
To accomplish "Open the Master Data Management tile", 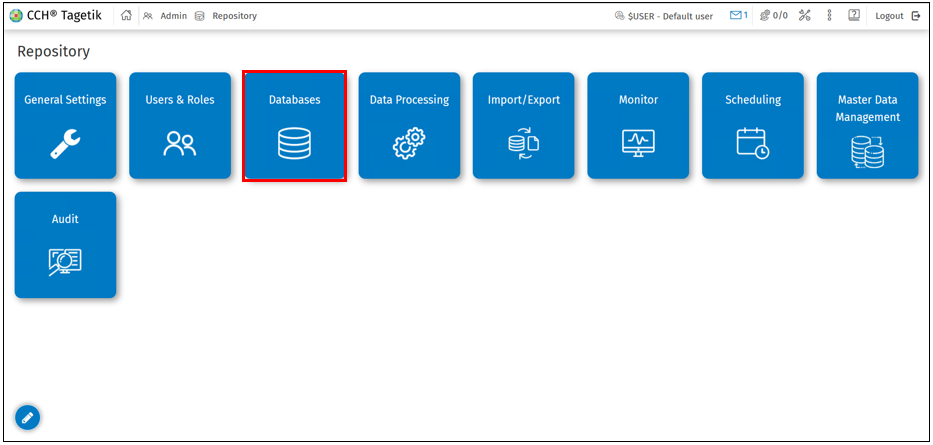I will point(868,126).
